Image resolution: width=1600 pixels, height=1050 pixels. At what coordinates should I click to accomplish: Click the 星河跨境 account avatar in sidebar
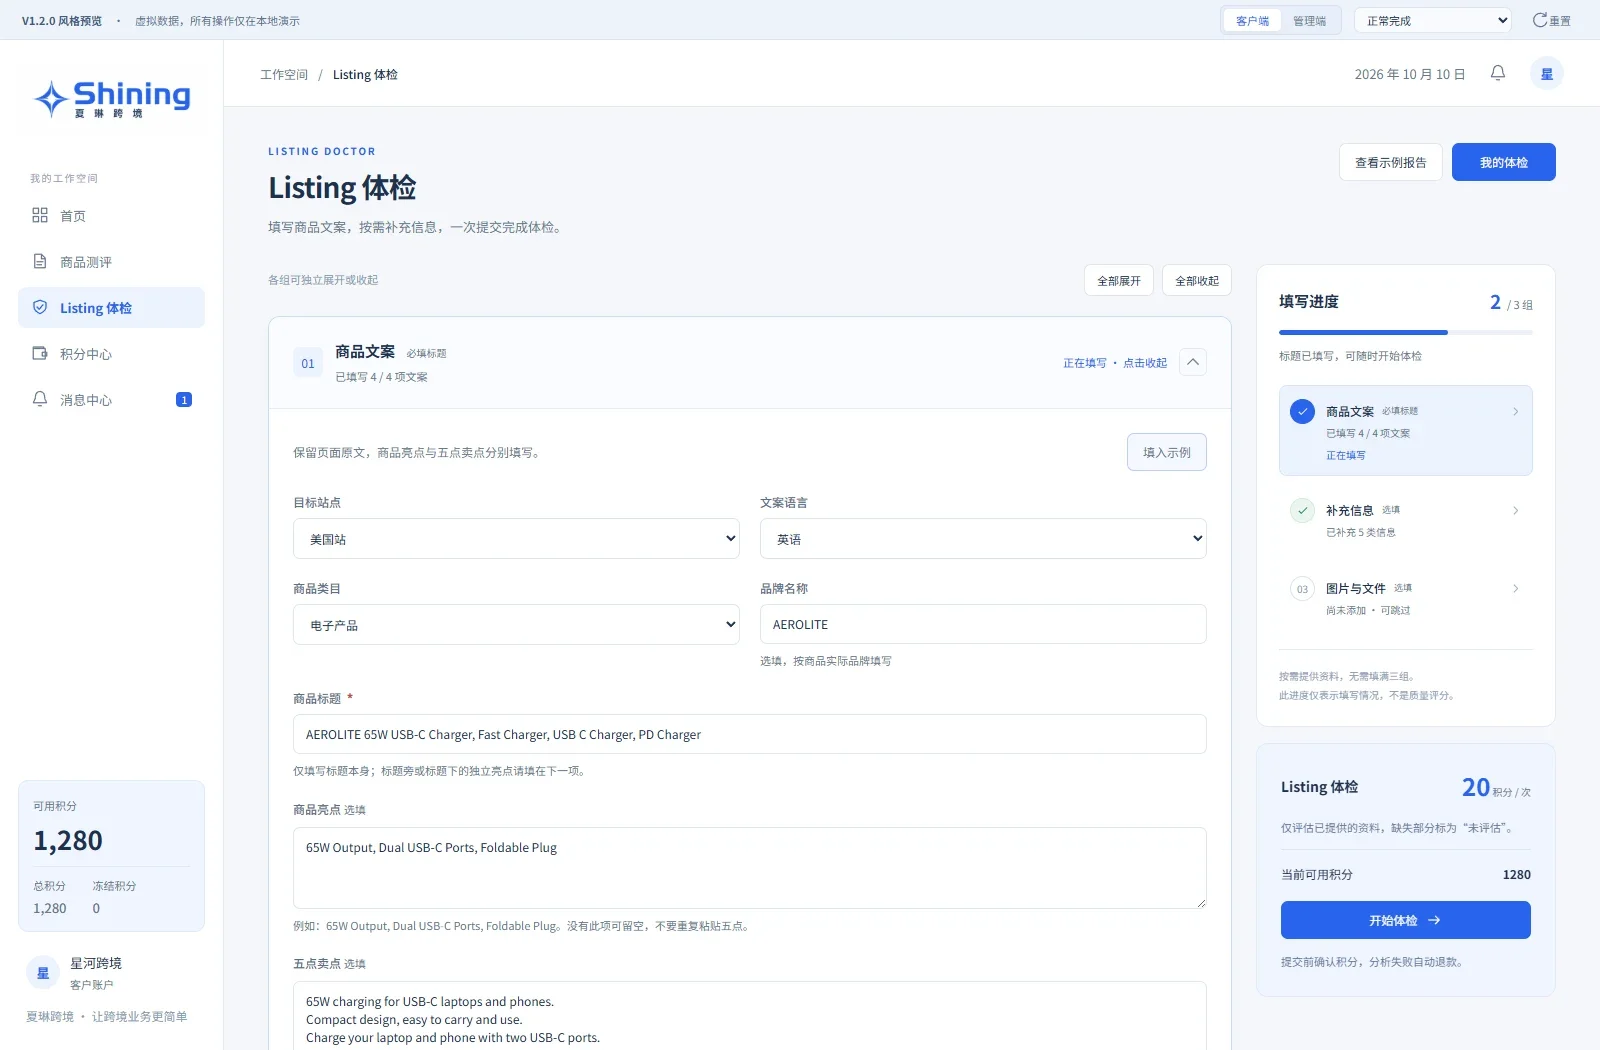coord(43,973)
